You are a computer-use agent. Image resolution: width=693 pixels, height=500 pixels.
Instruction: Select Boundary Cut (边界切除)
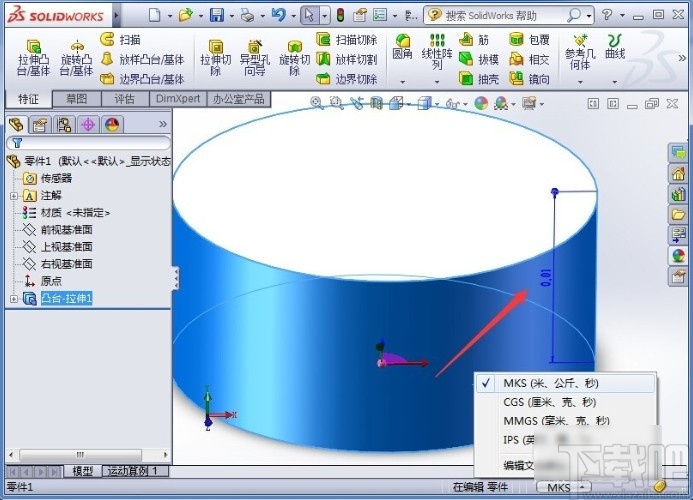(347, 79)
